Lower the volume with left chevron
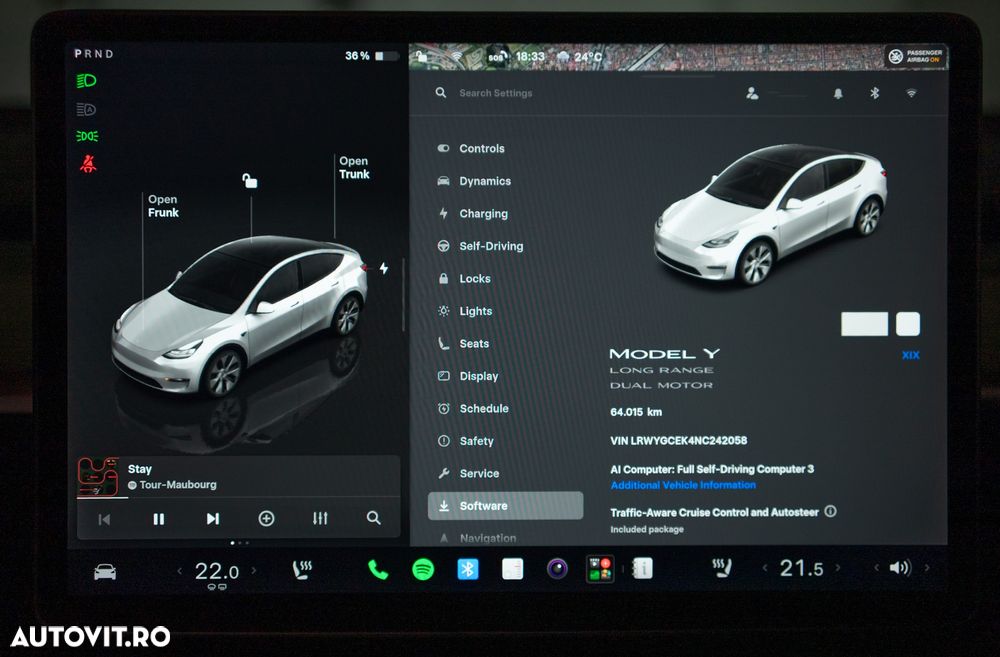 click(x=877, y=568)
